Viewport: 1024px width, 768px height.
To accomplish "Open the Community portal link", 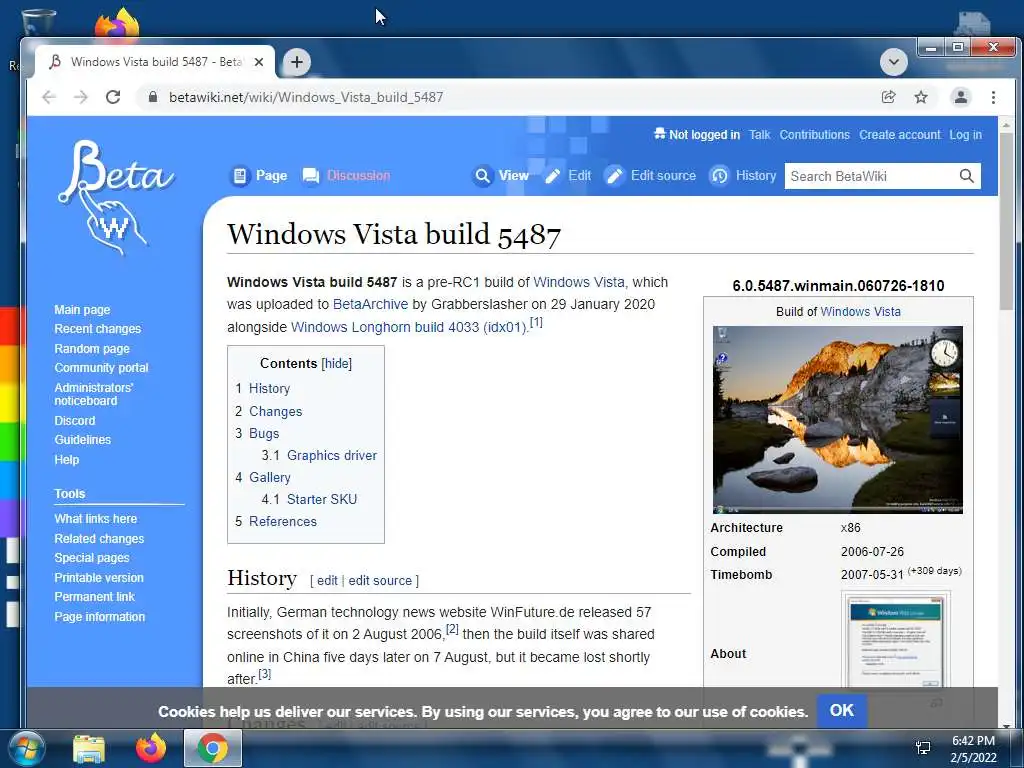I will point(101,368).
